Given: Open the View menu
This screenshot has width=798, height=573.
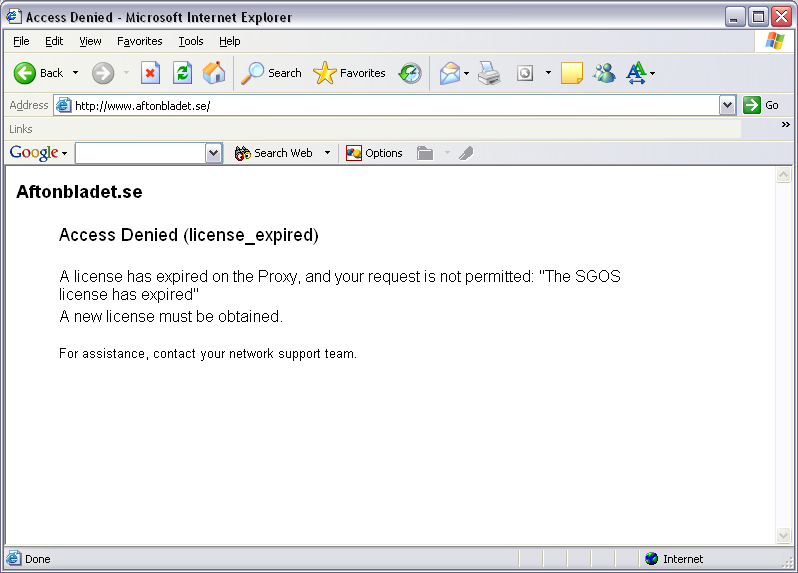Looking at the screenshot, I should pyautogui.click(x=90, y=41).
